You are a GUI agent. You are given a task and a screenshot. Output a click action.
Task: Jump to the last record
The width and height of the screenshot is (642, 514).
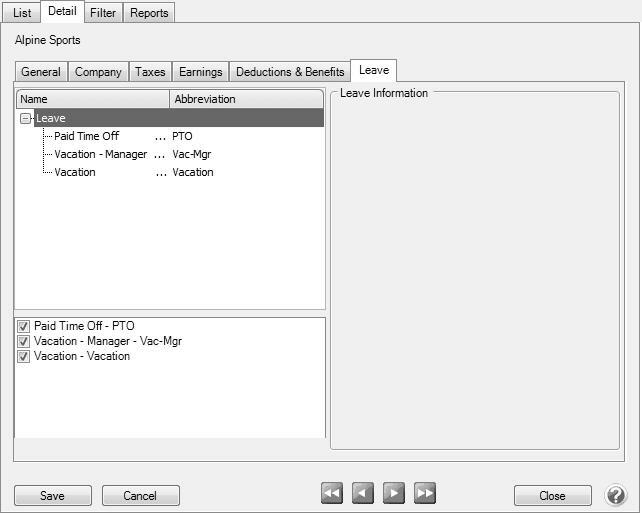click(x=425, y=493)
